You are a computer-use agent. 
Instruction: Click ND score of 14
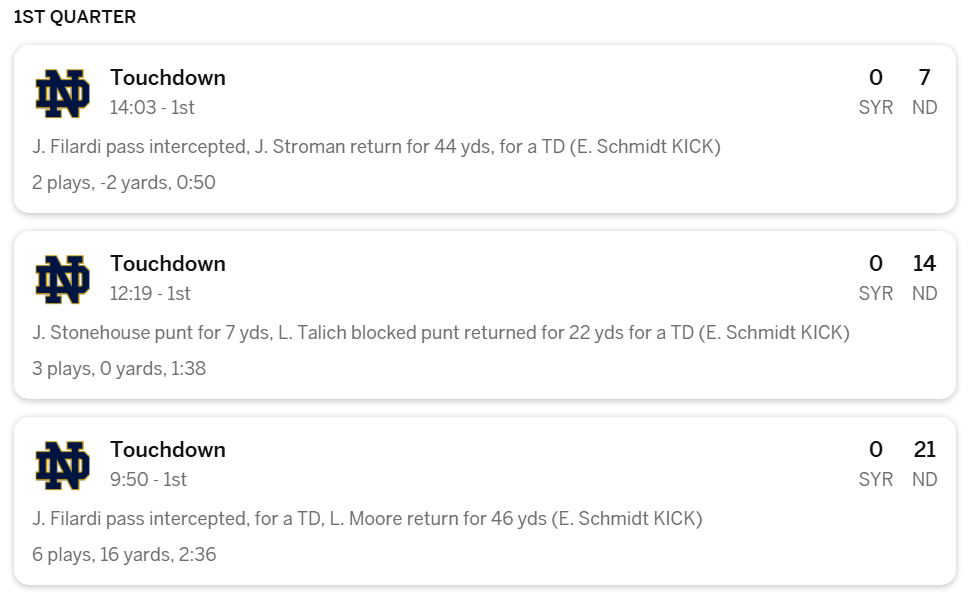pyautogui.click(x=924, y=264)
